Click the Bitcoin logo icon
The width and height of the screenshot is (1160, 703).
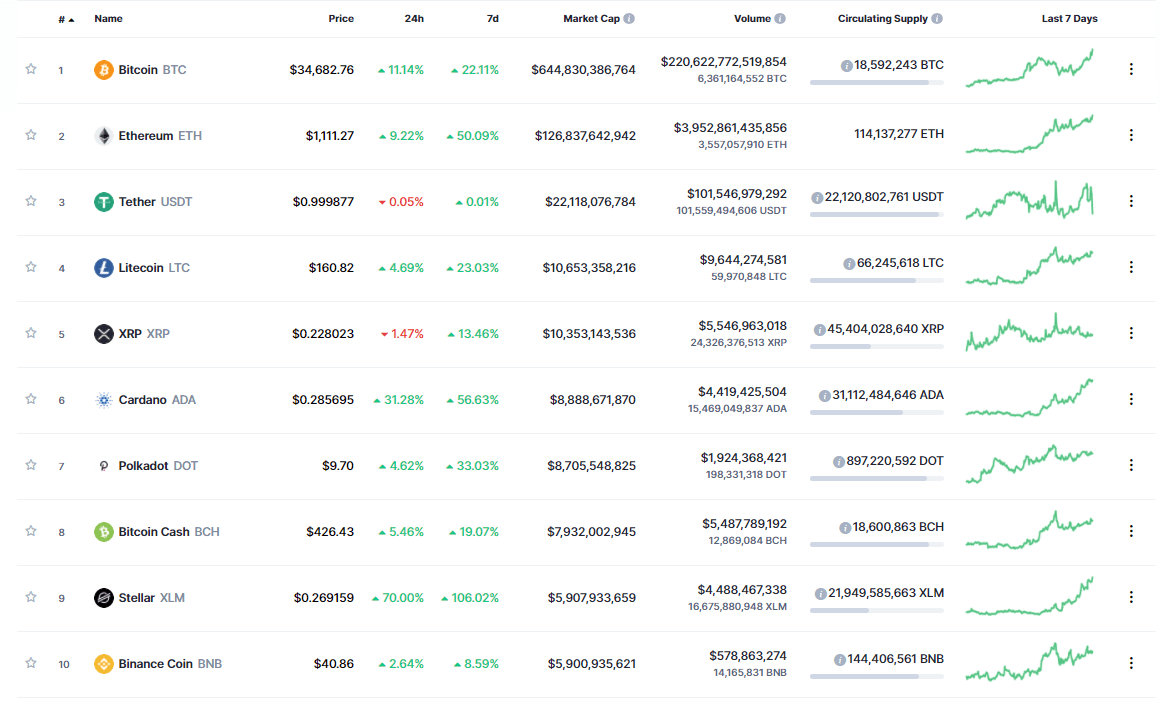(104, 70)
